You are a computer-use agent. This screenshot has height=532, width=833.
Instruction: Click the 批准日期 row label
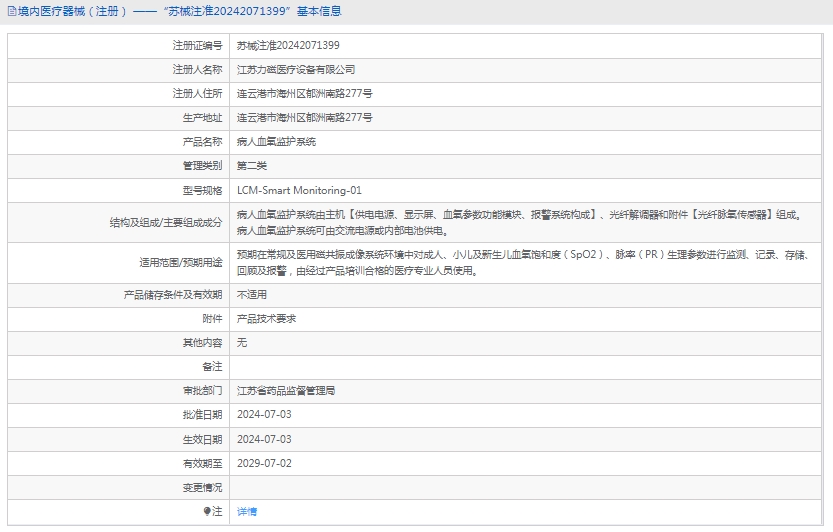click(x=204, y=414)
